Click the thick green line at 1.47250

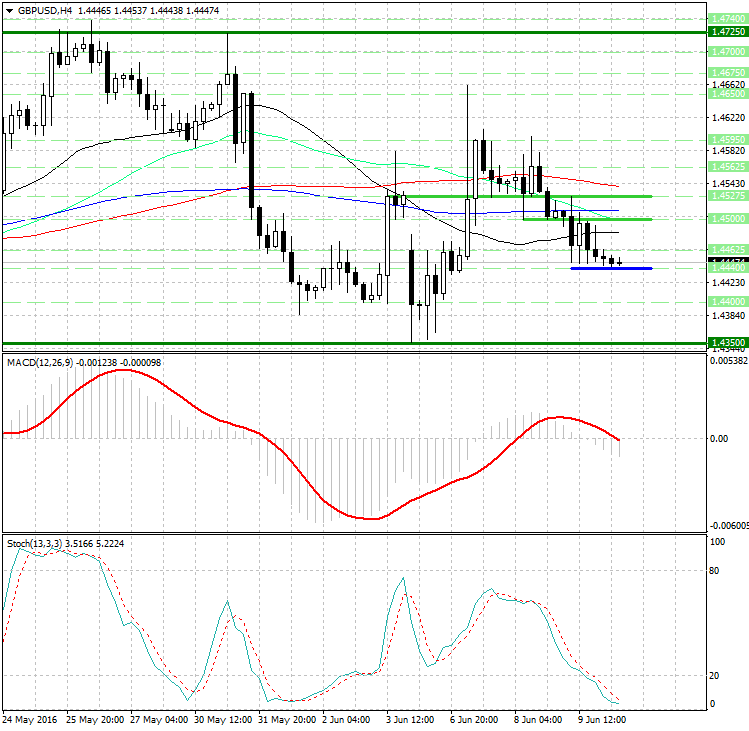pos(350,32)
